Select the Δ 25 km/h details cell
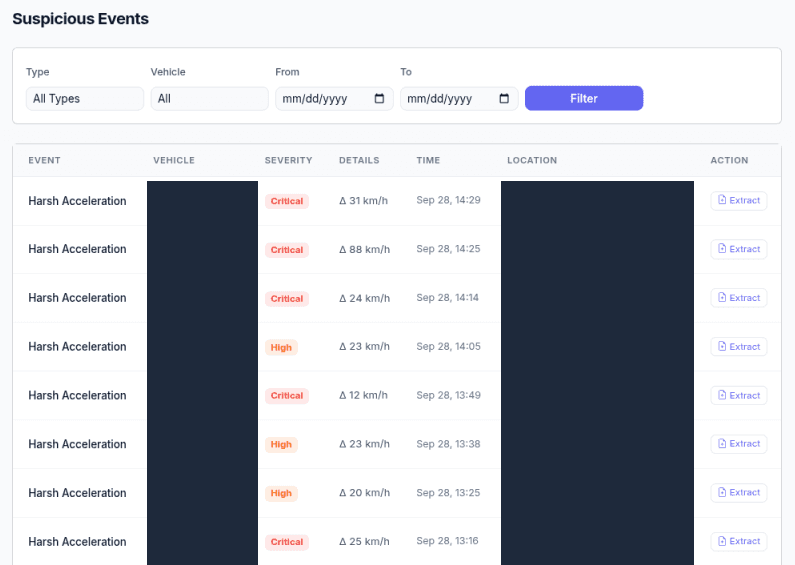This screenshot has width=795, height=565. coord(365,541)
